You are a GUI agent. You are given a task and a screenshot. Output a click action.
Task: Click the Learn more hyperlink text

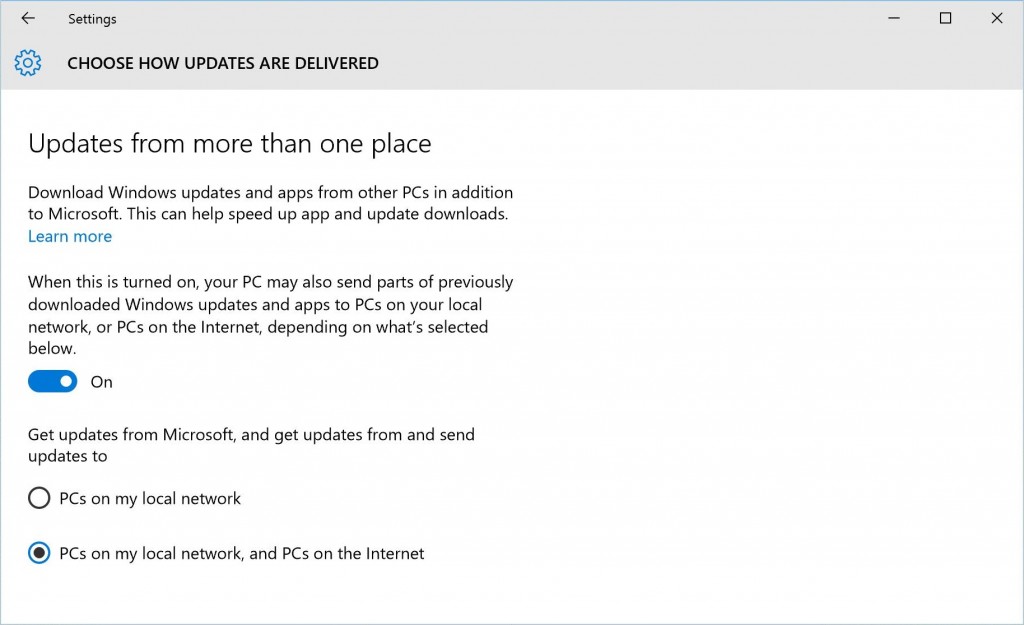pyautogui.click(x=69, y=236)
